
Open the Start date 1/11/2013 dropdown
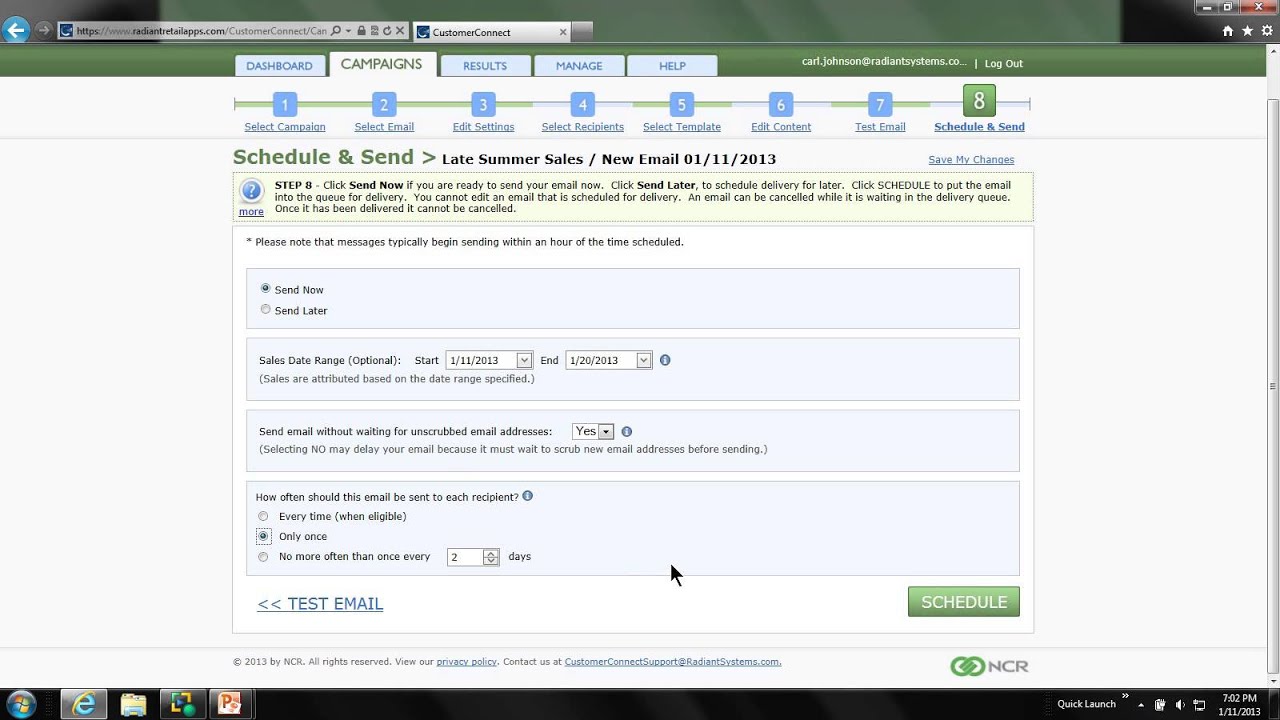tap(523, 360)
